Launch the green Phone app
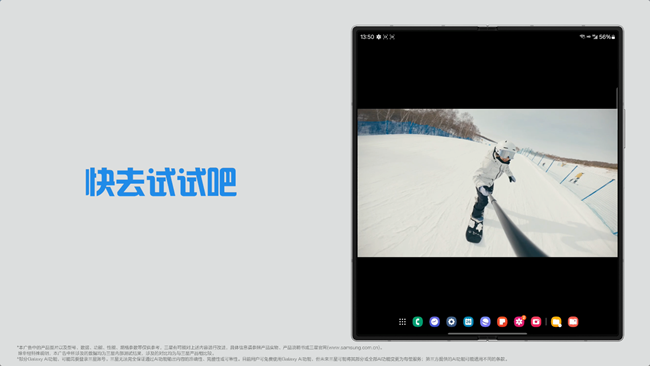Screen dimensions: 650x366 (x=417, y=322)
